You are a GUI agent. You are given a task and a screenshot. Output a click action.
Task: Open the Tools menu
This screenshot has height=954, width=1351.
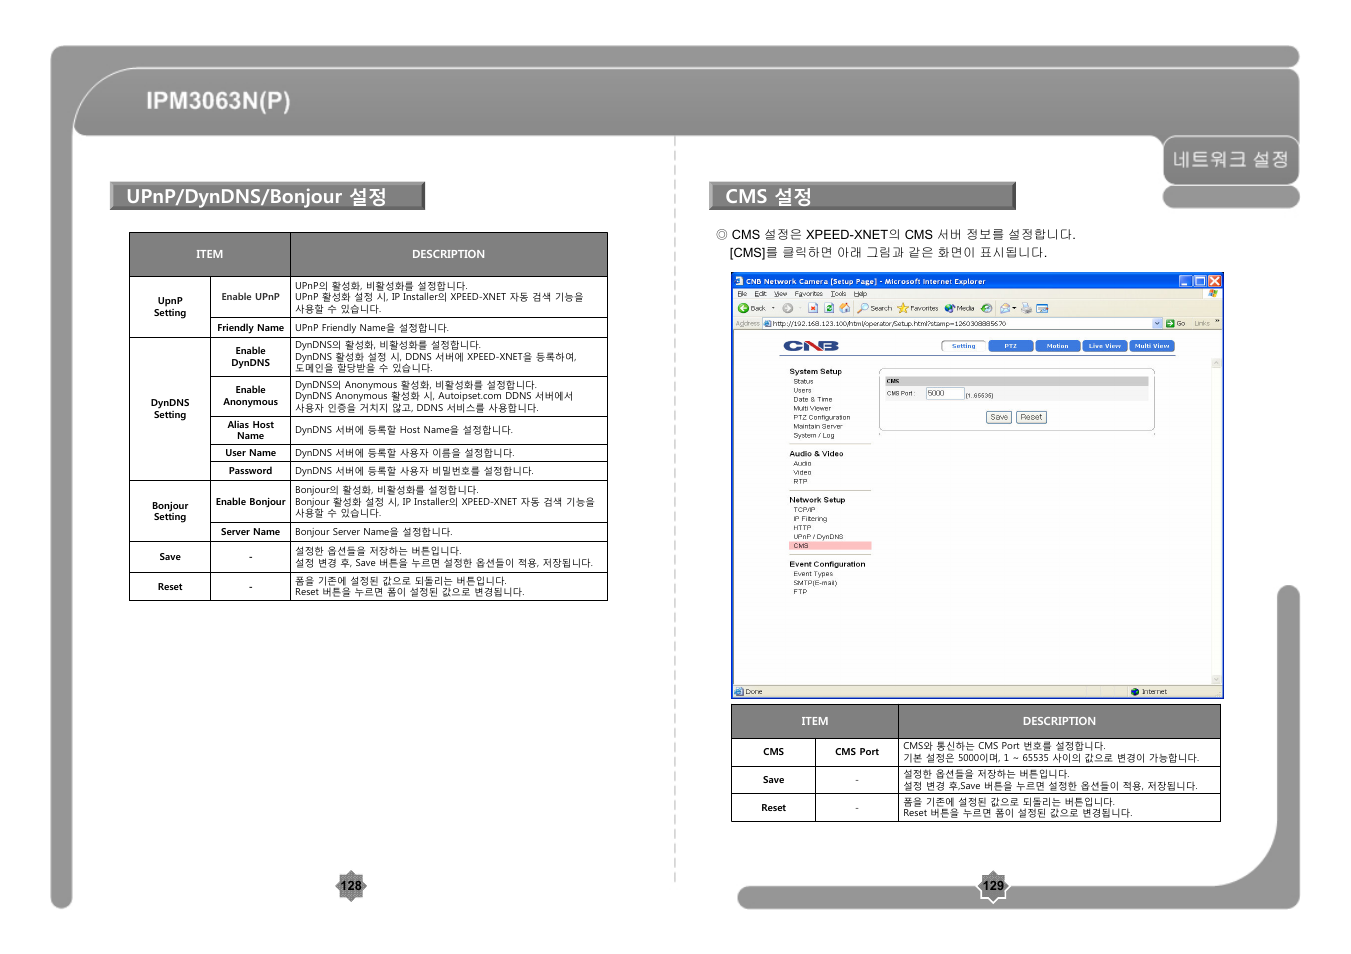[838, 293]
